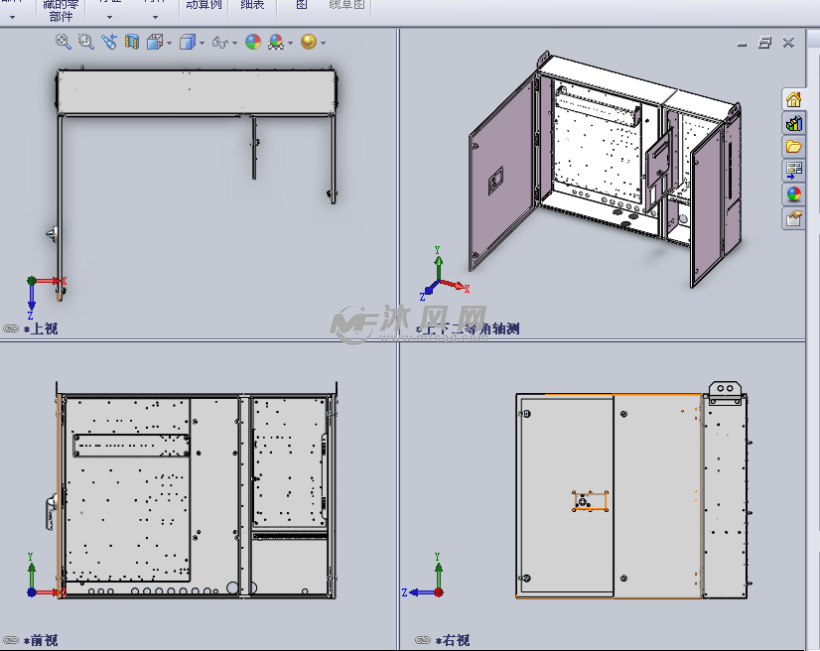Toggle view link icon beside 前视 label
This screenshot has height=651, width=820.
pos(11,640)
